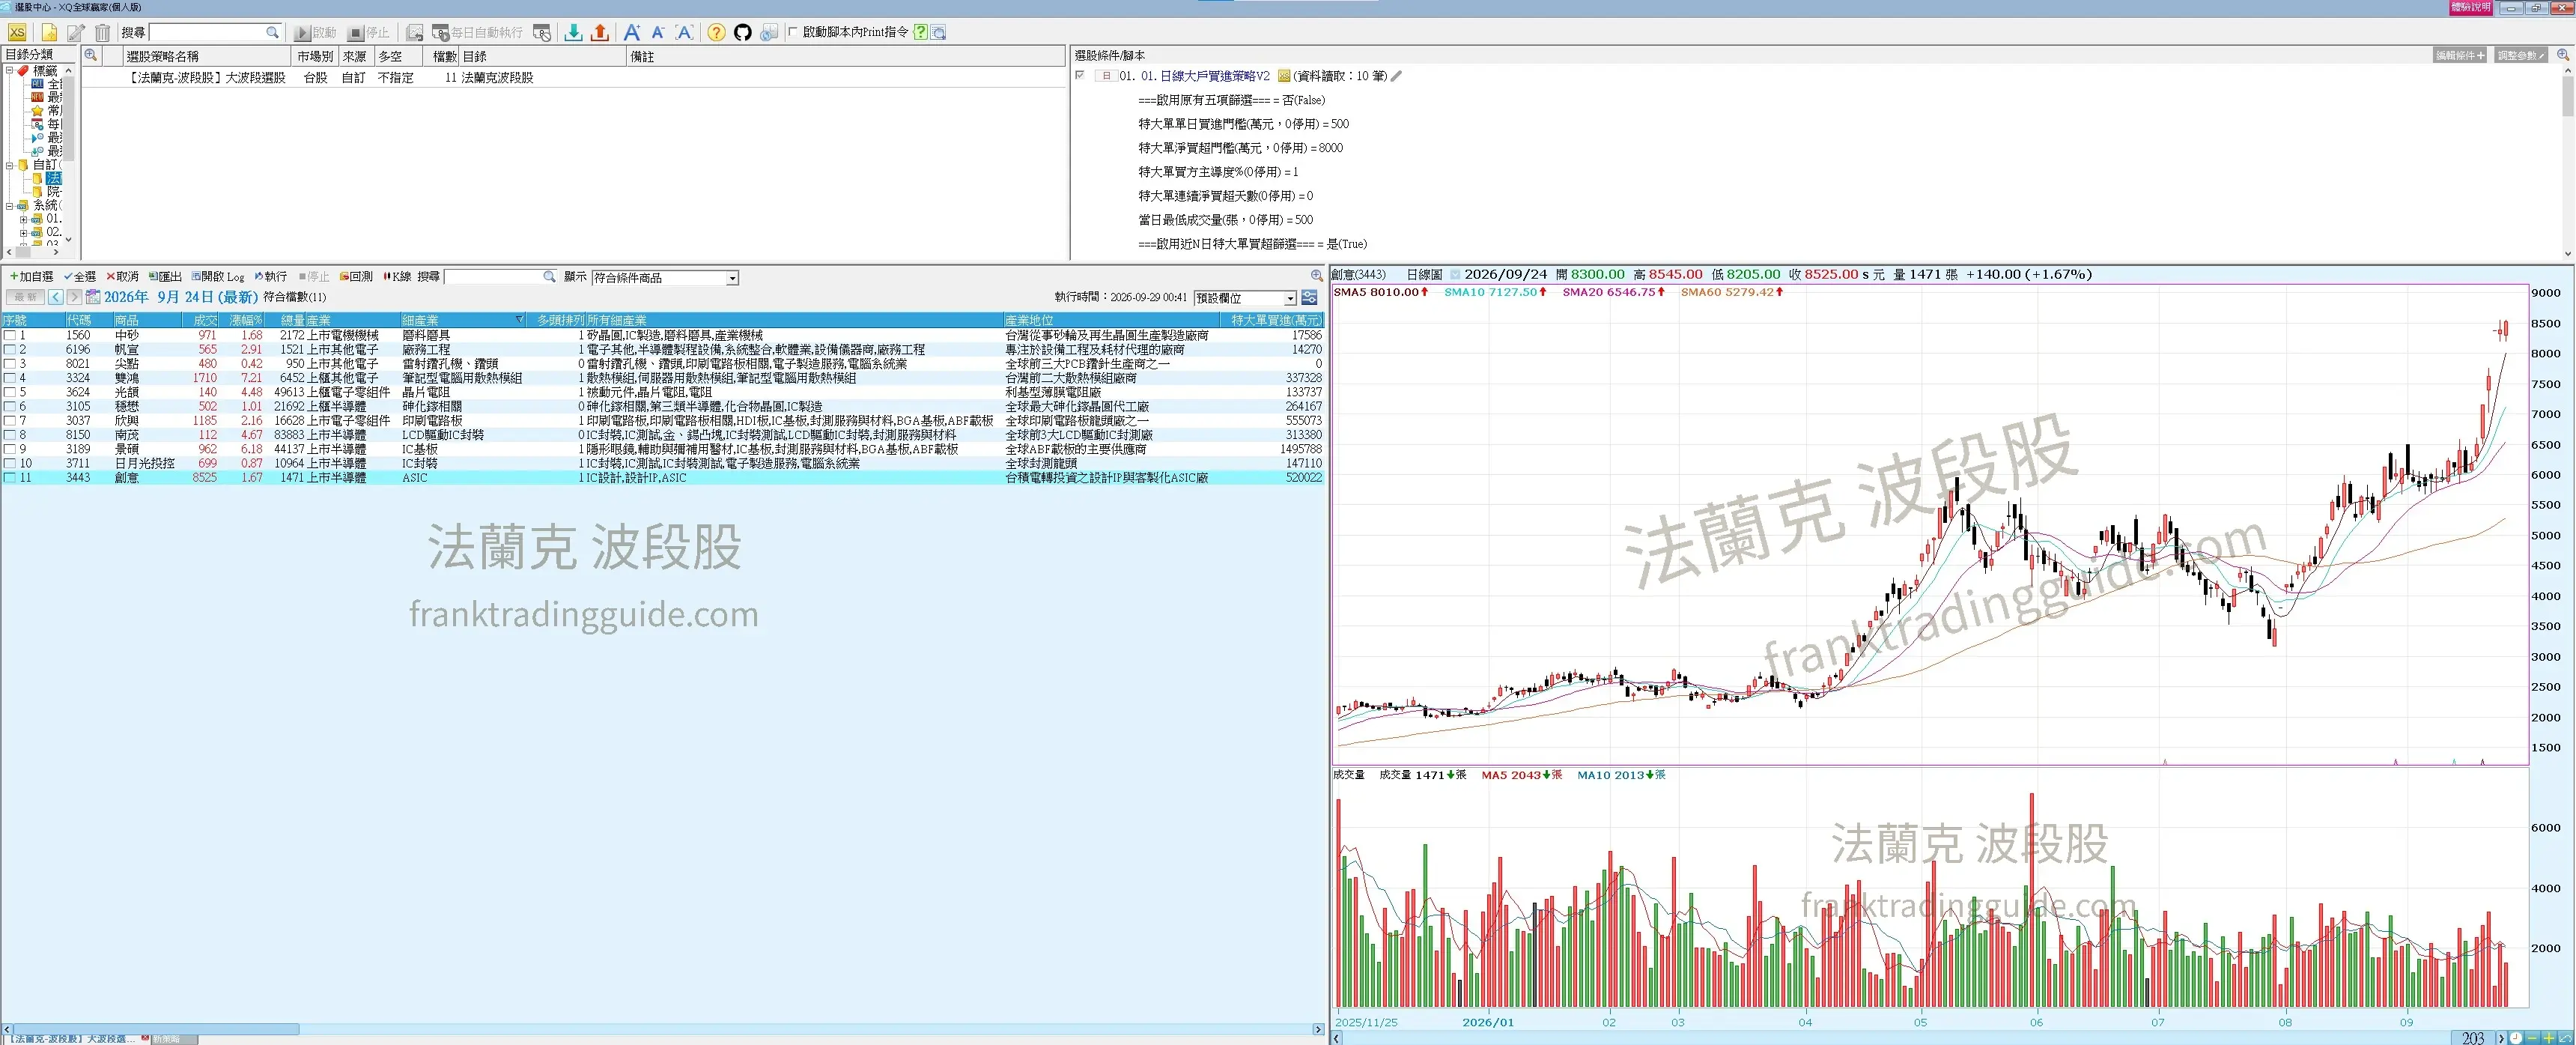Check the box for row 1 中砂
Viewport: 2576px width, 1045px height.
9,336
